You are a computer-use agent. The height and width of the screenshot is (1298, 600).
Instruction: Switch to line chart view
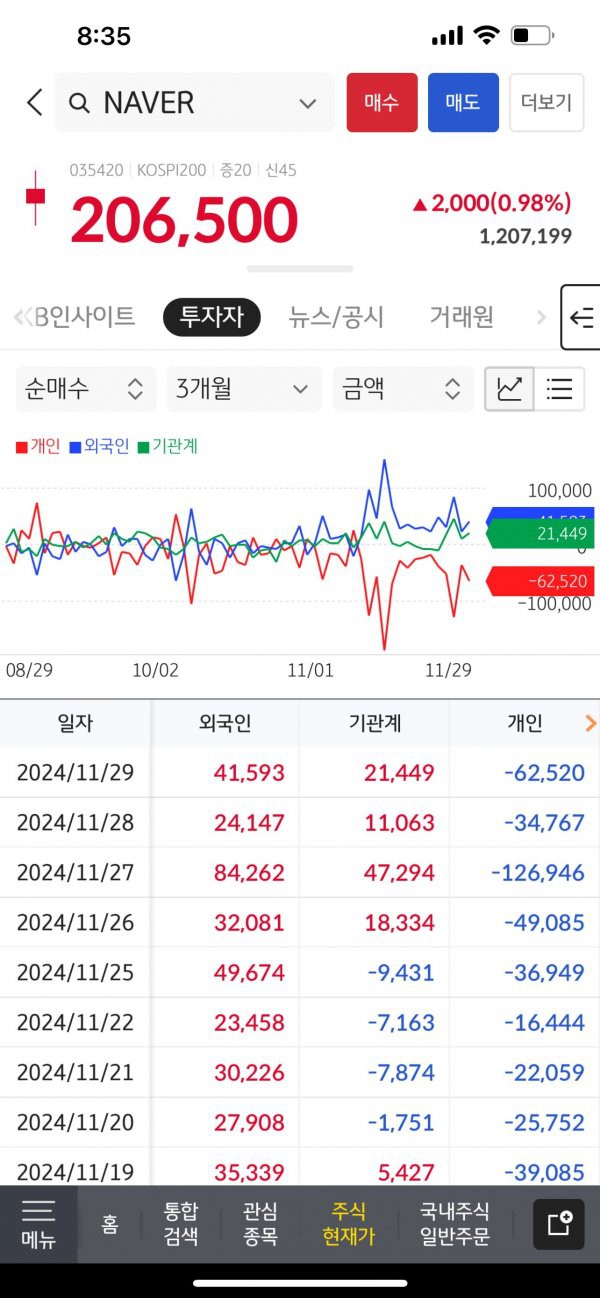[x=509, y=389]
